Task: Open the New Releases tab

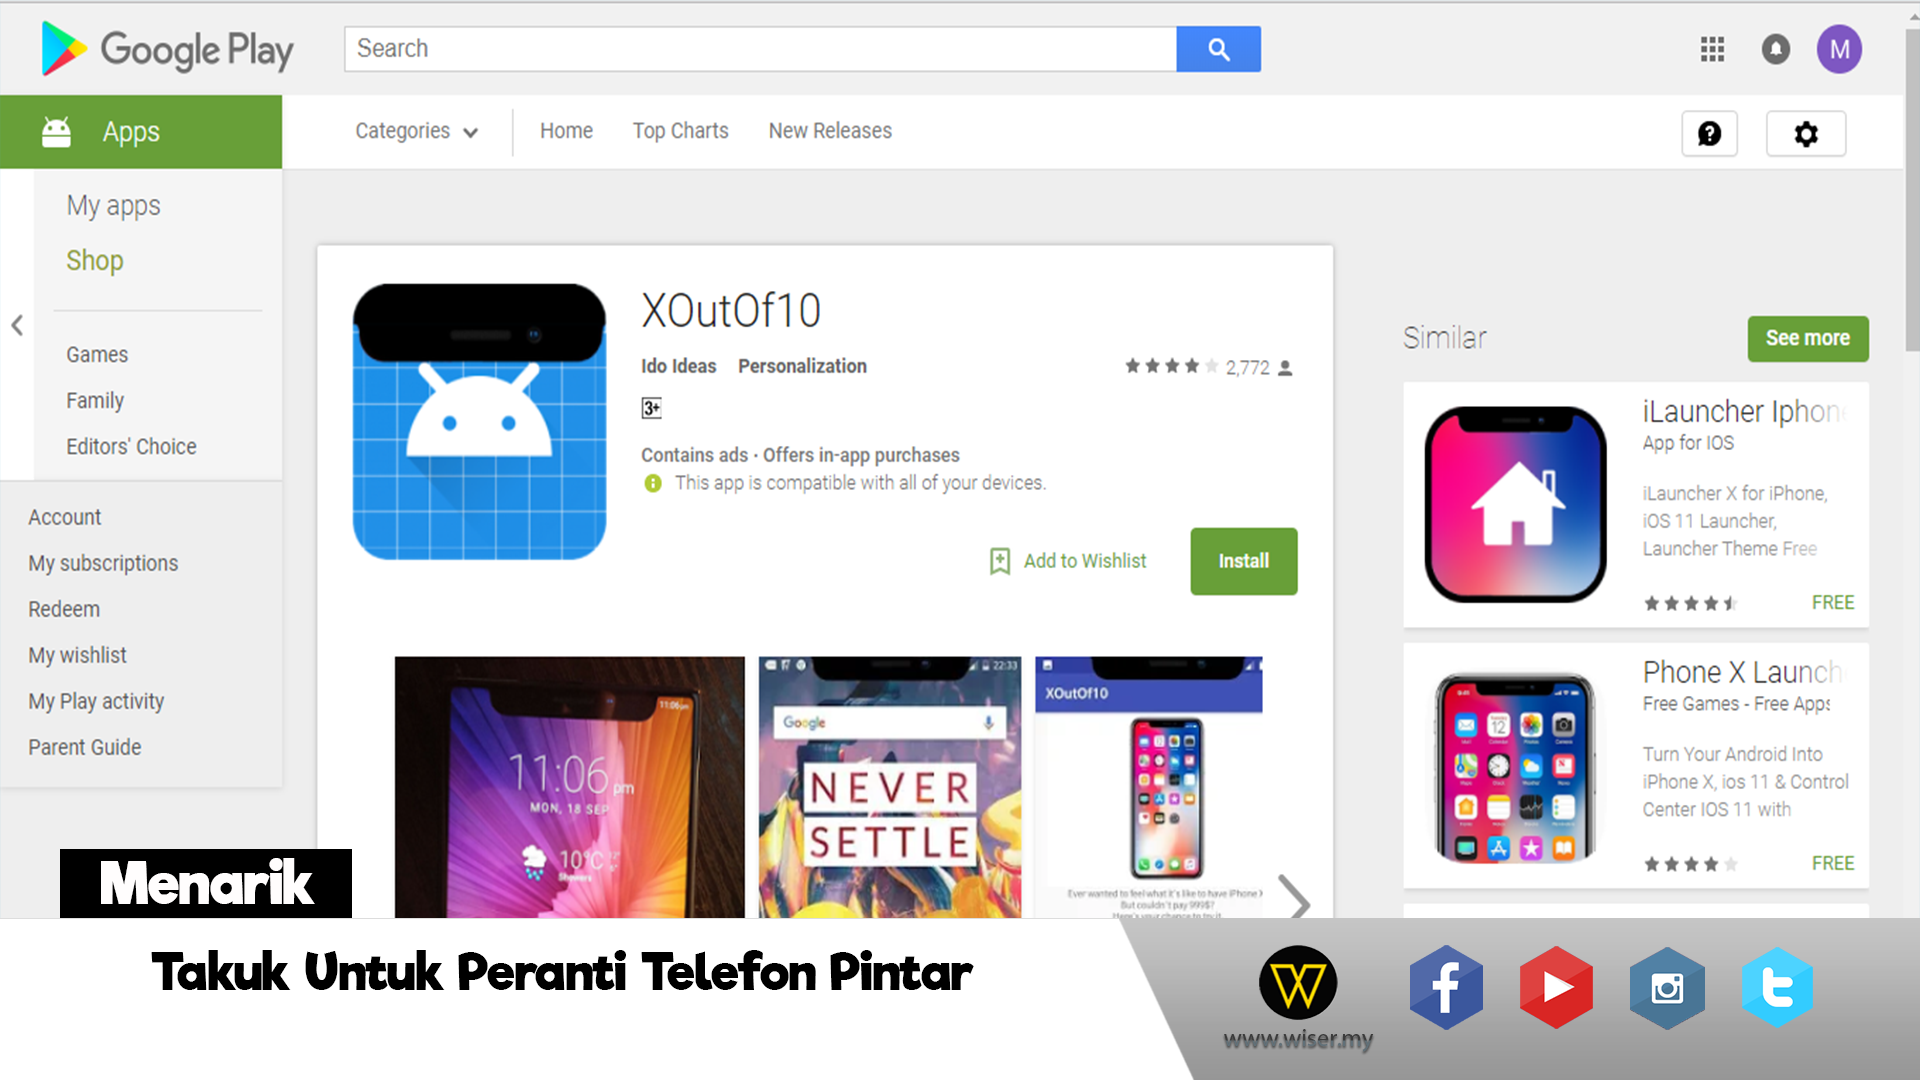Action: (830, 131)
